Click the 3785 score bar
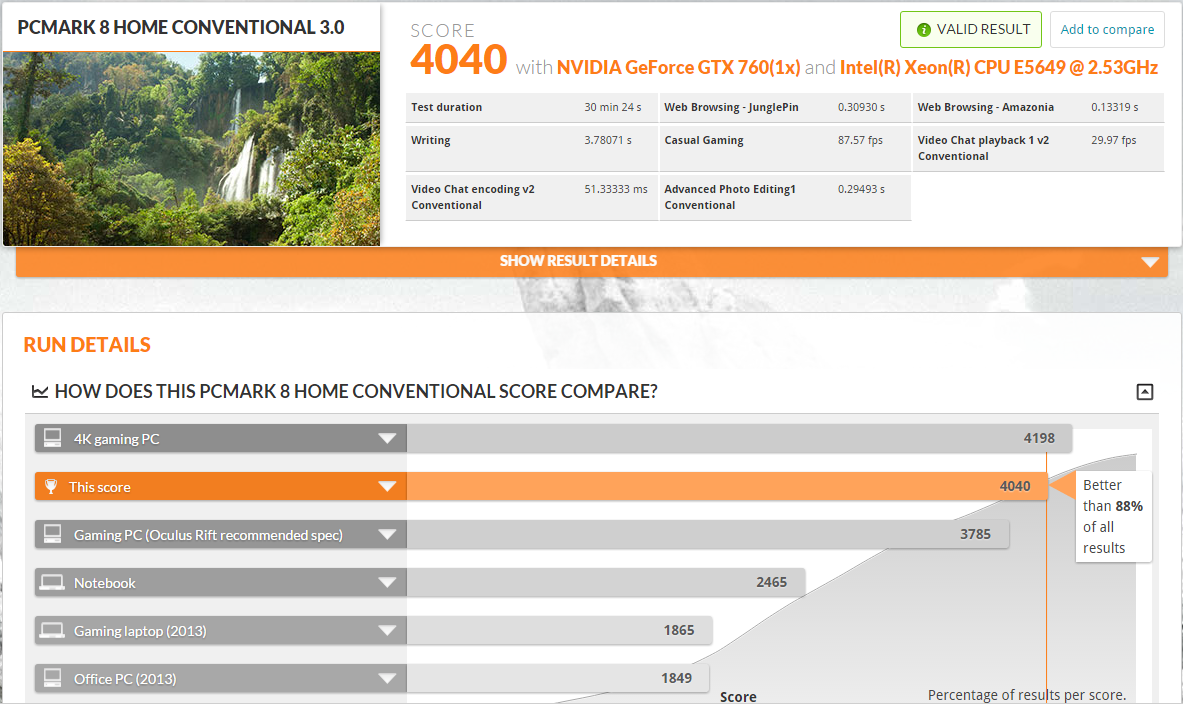This screenshot has height=704, width=1183. 708,534
